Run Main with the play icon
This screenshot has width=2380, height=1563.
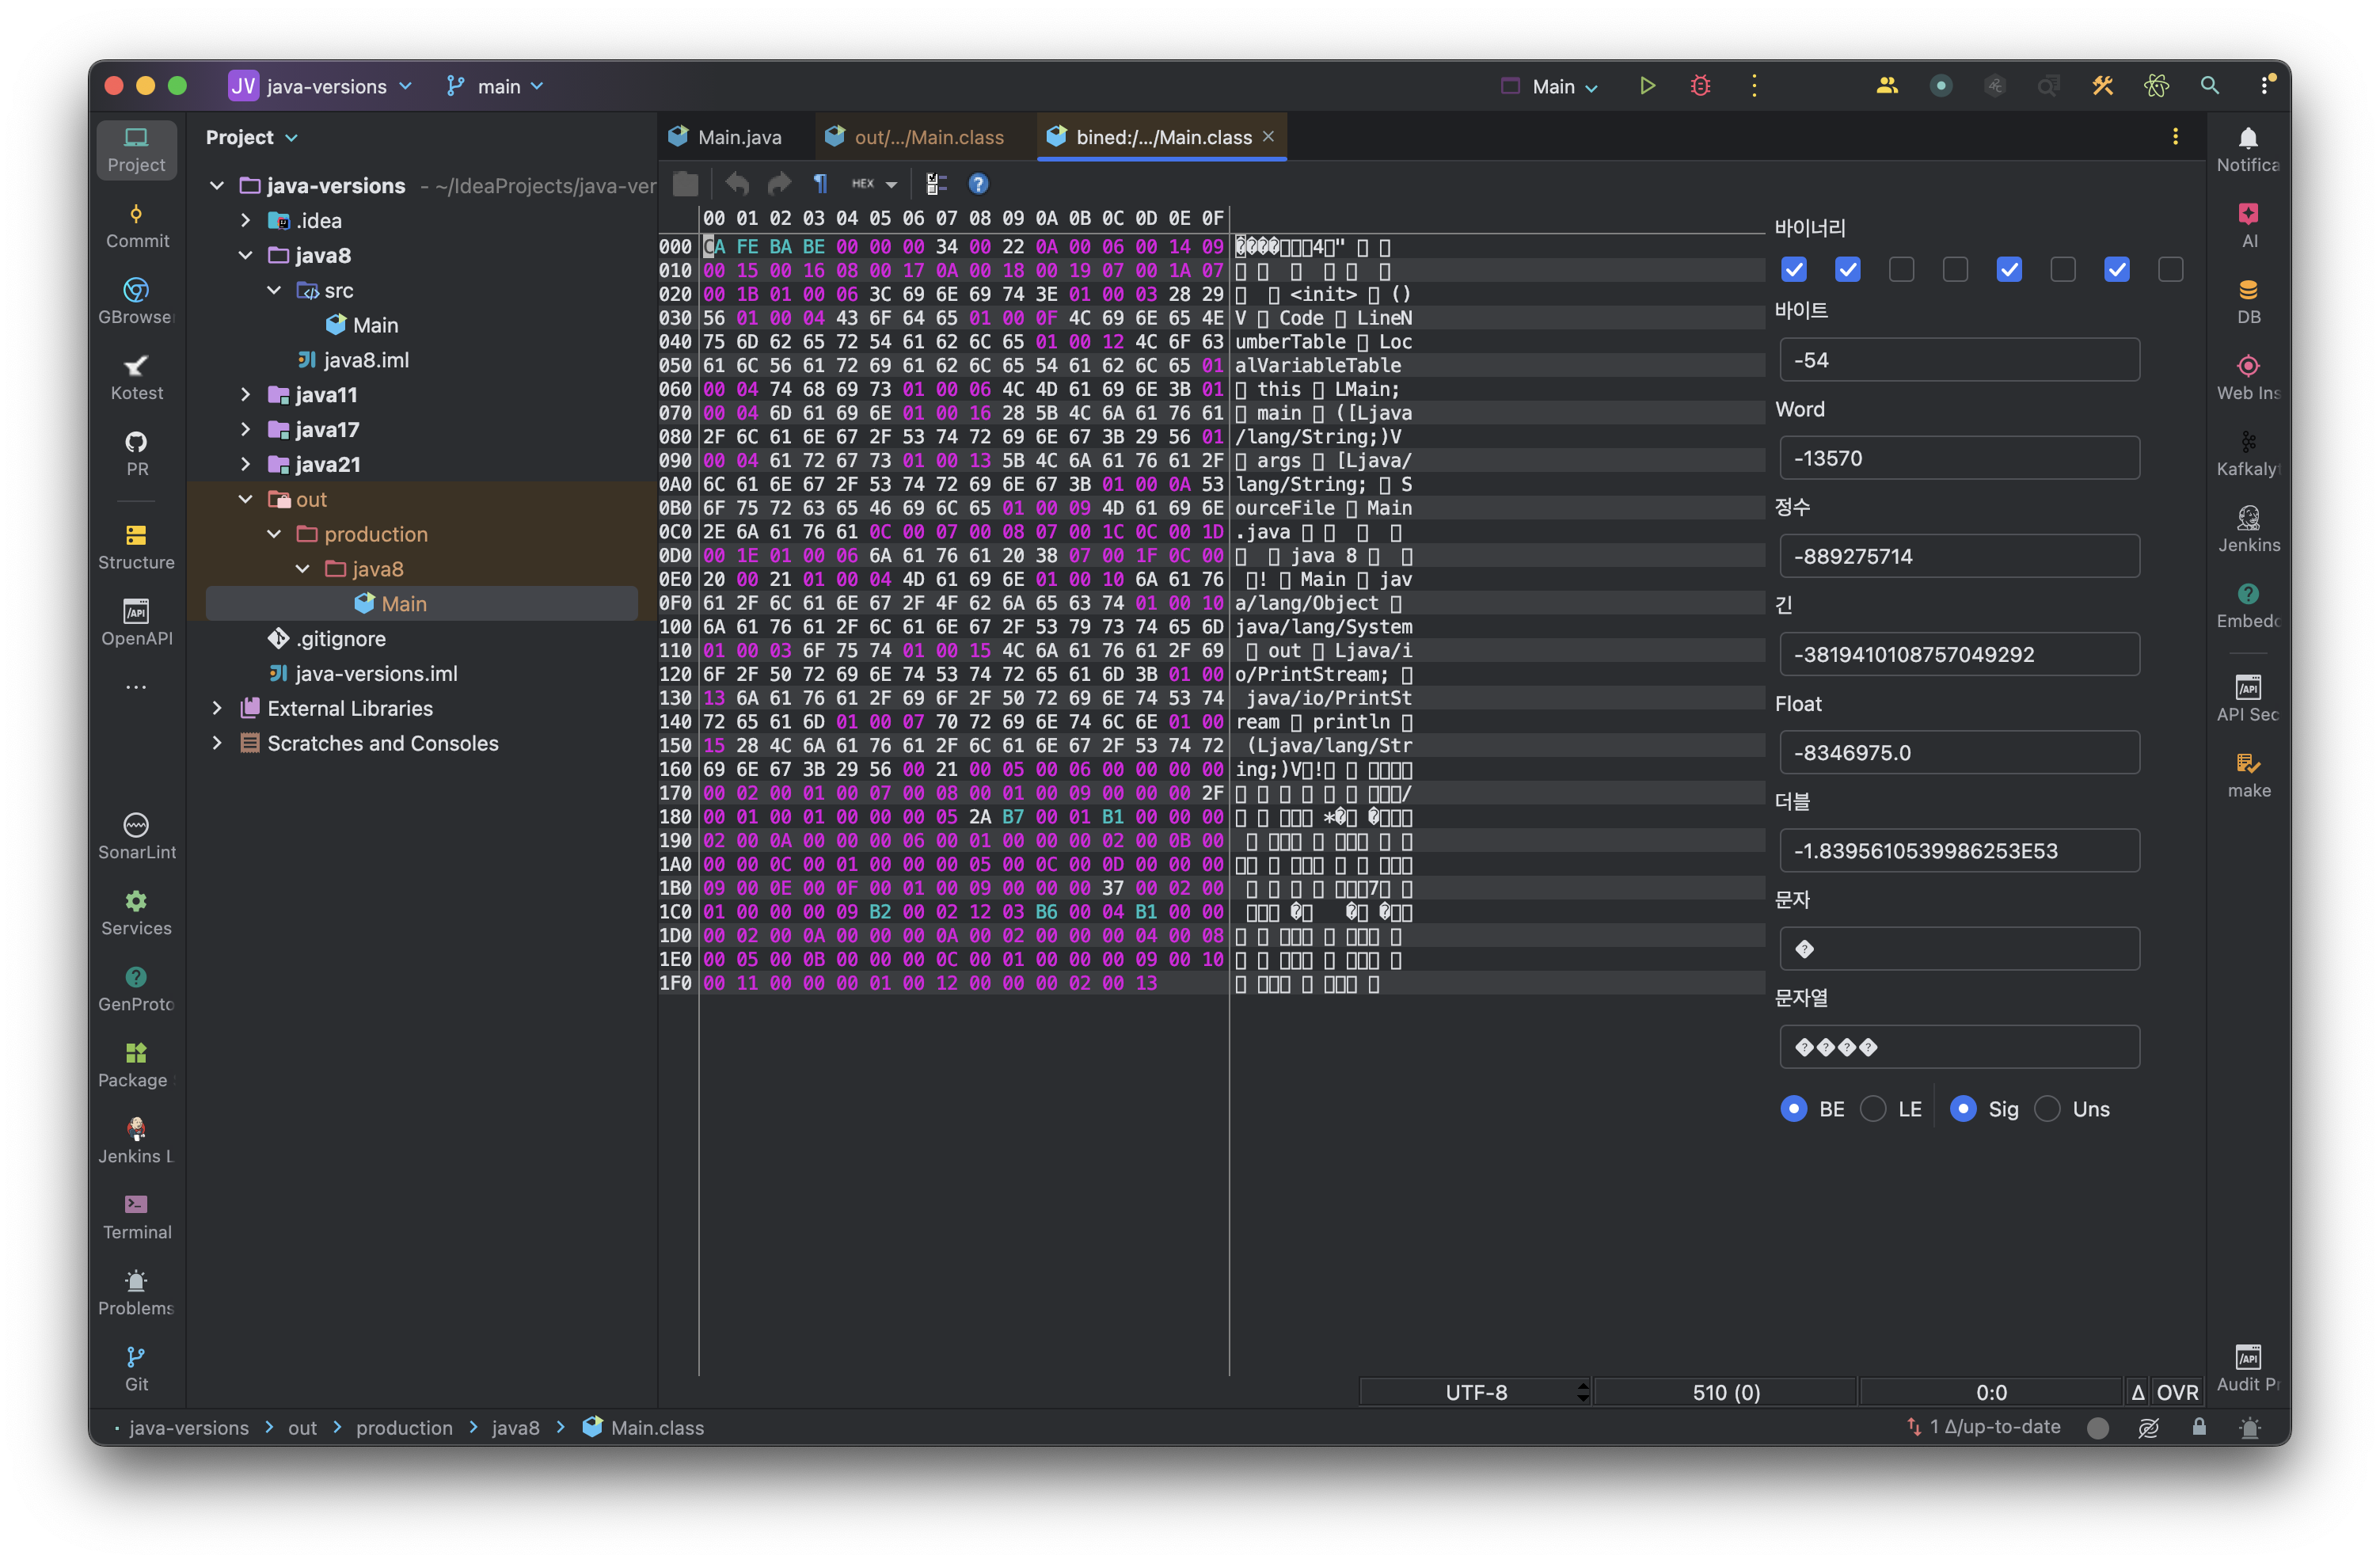1647,86
